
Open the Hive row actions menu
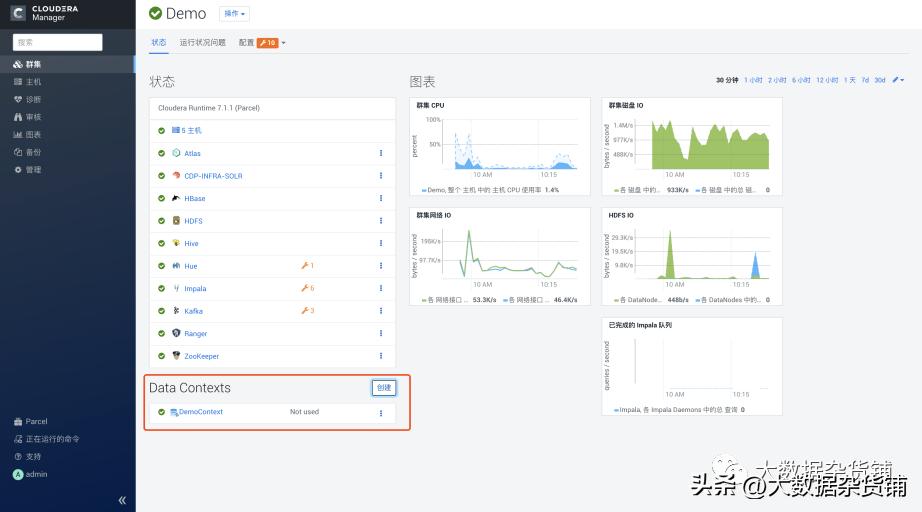[381, 243]
